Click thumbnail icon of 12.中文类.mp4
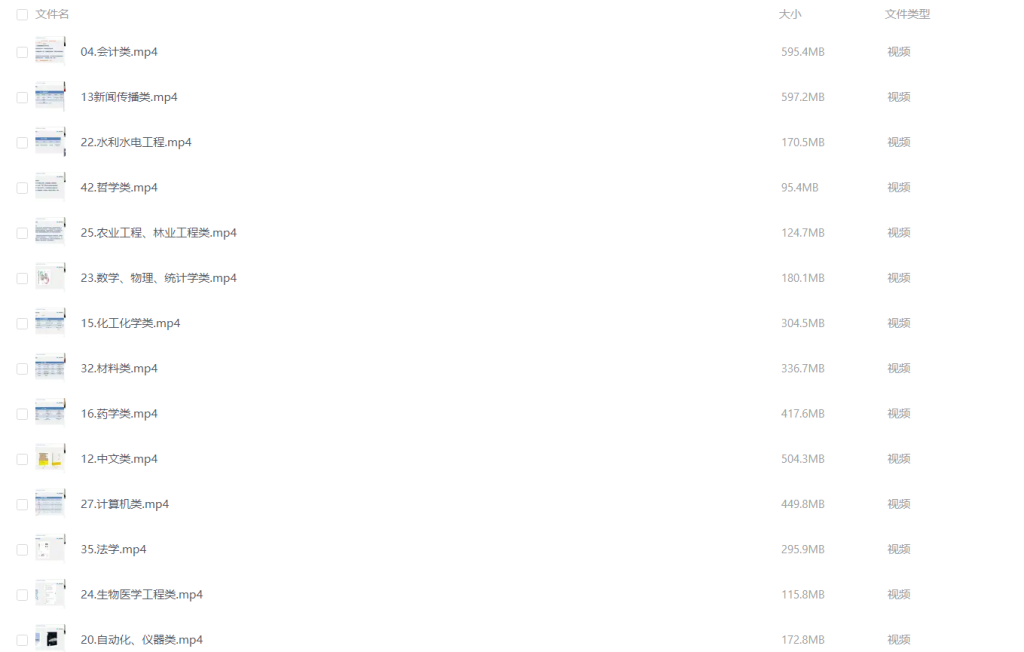The image size is (1024, 652). click(x=50, y=459)
